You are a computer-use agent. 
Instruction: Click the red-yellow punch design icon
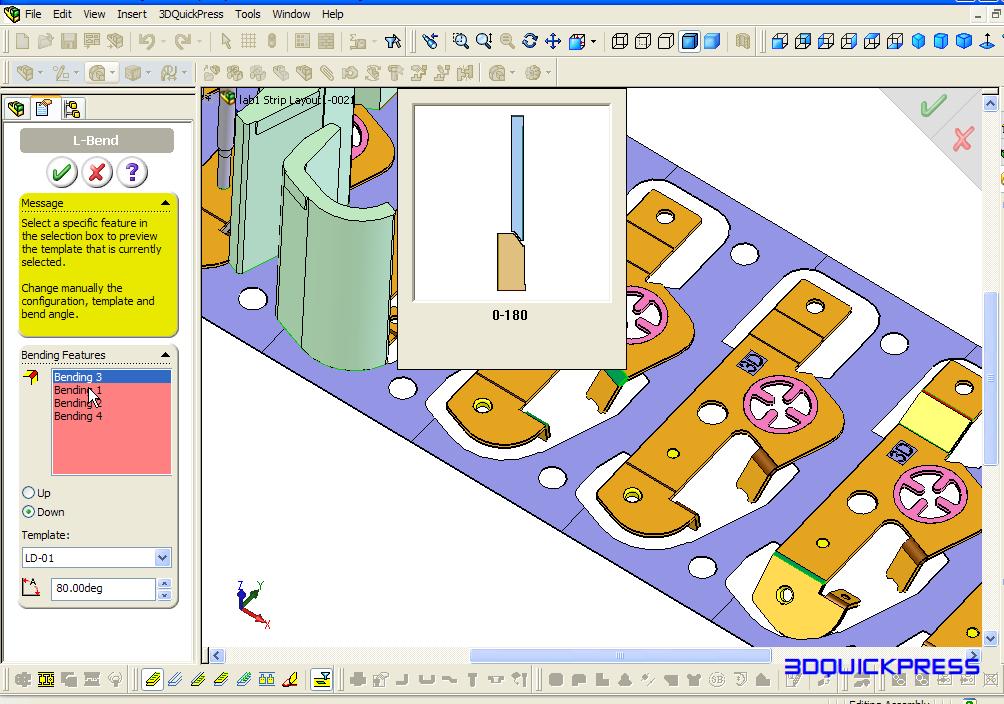point(290,680)
